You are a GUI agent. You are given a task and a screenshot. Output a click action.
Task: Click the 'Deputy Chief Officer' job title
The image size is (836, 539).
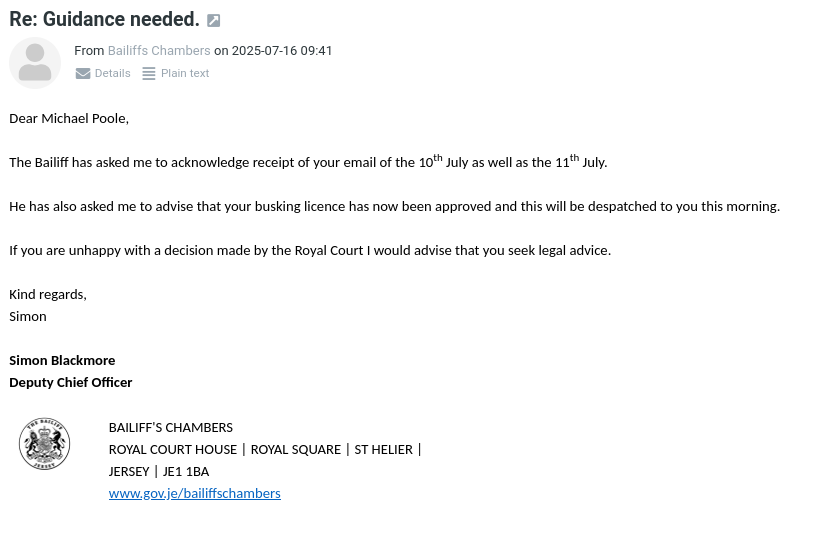click(x=71, y=382)
